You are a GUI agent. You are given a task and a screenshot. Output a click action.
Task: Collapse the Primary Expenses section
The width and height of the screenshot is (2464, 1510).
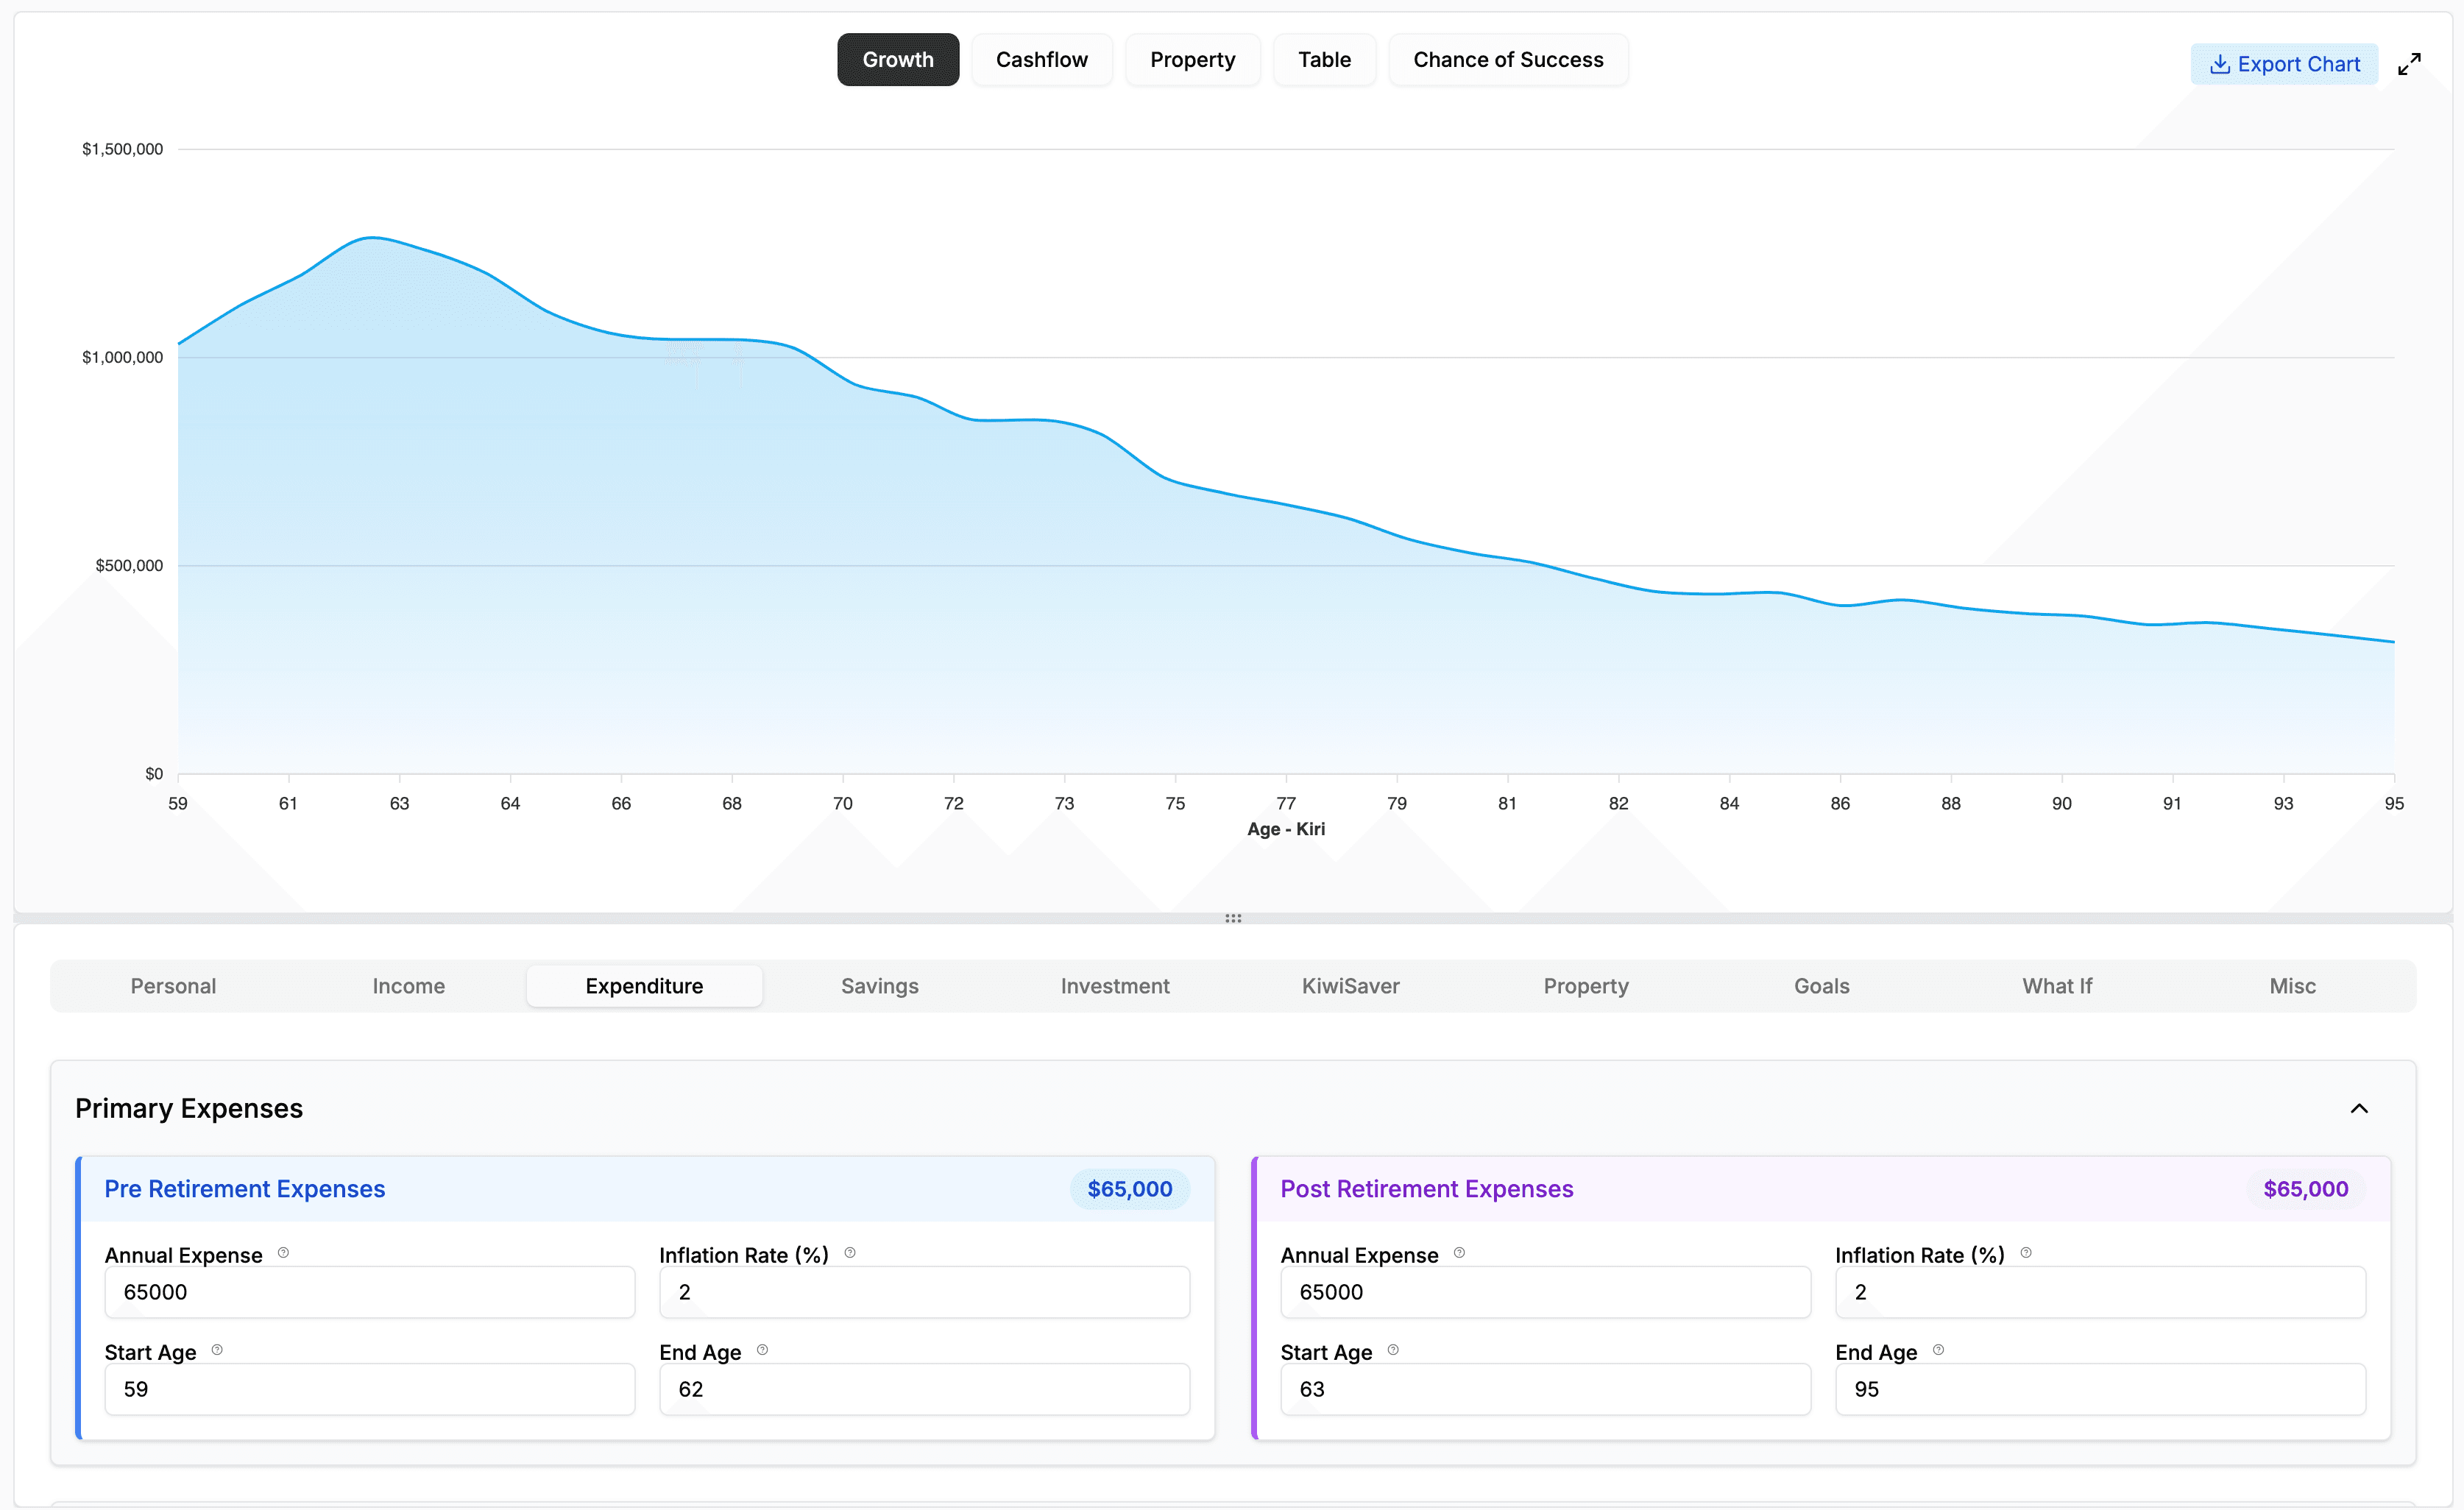click(2360, 1108)
